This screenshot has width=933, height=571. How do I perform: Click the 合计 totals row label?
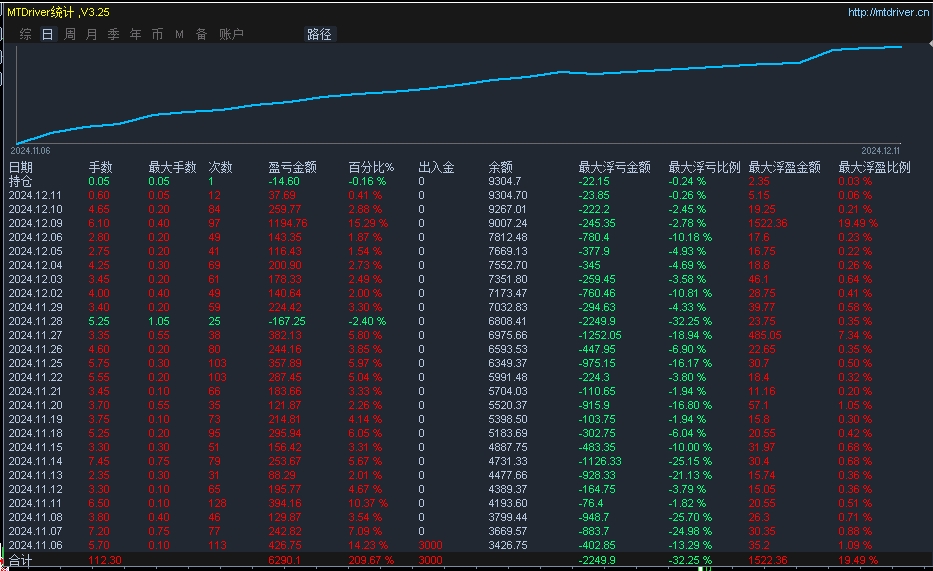point(21,560)
